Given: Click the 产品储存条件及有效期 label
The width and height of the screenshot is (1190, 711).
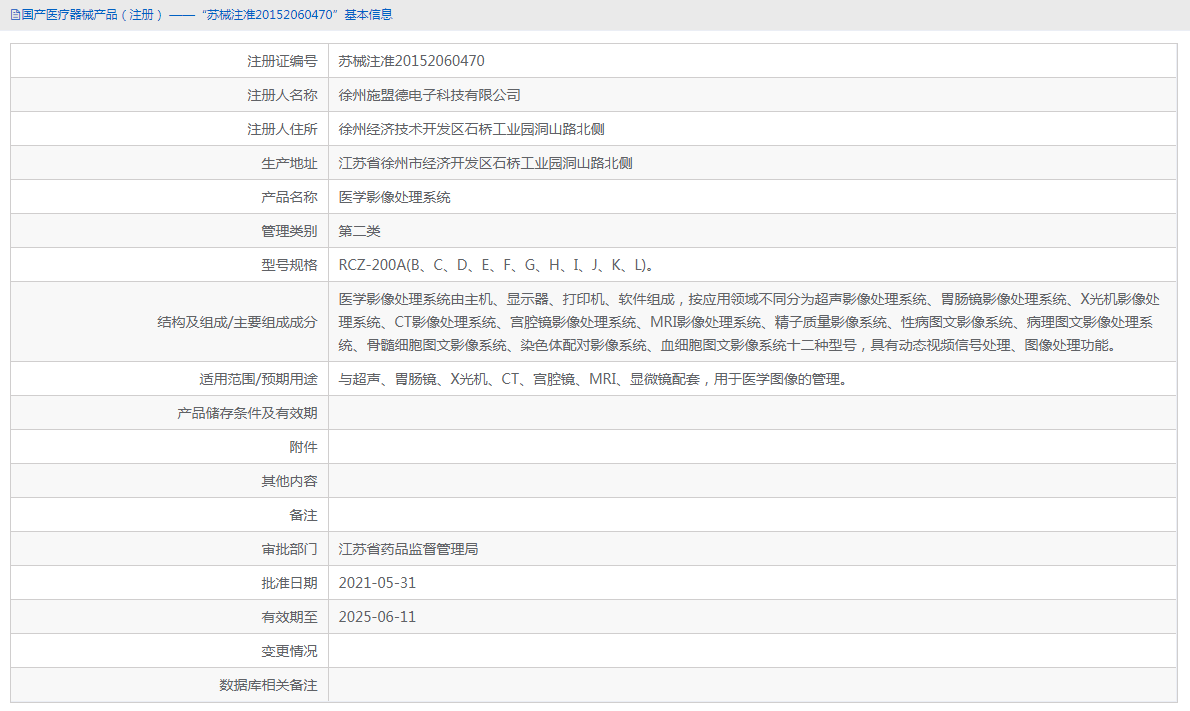Looking at the screenshot, I should [247, 413].
